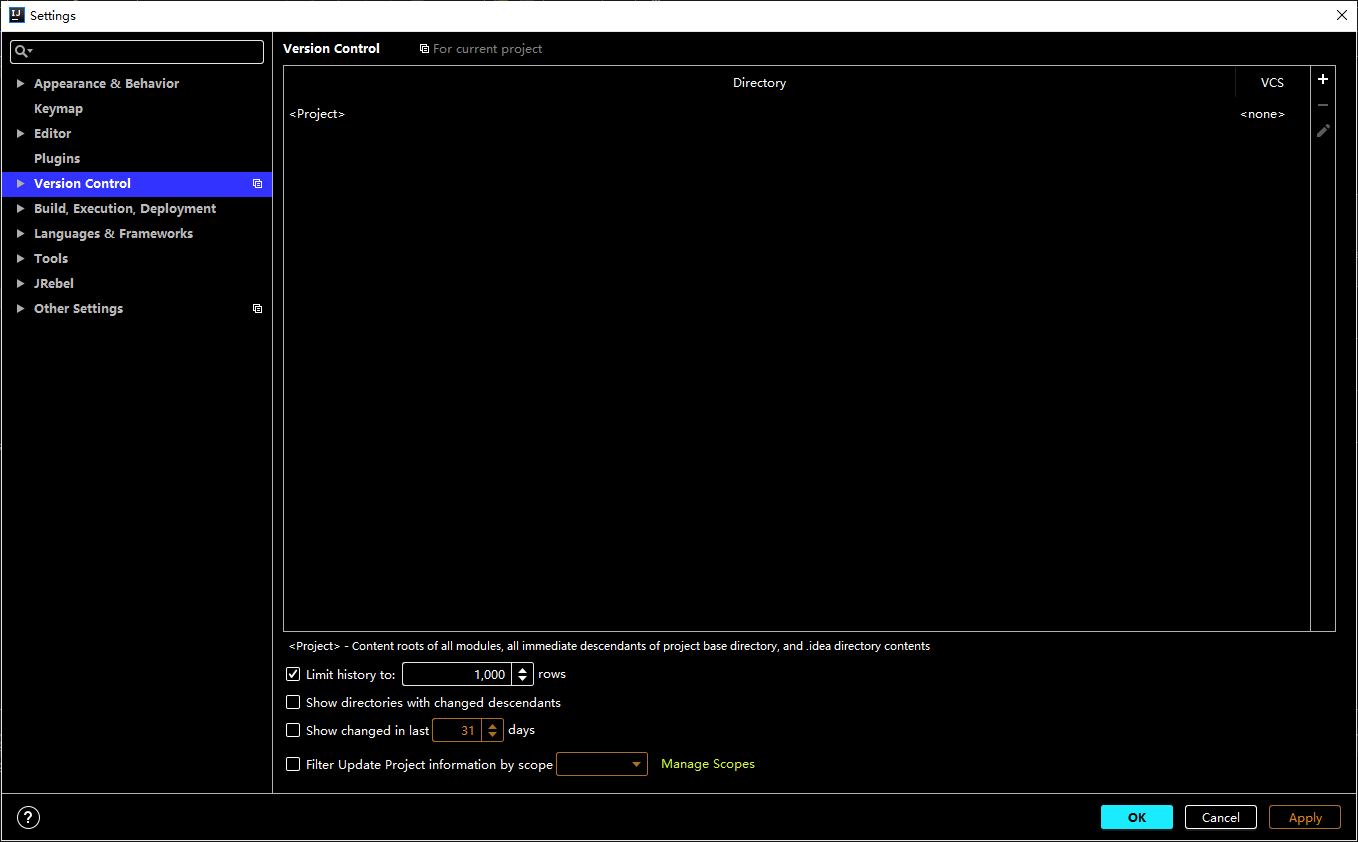Expand Build, Execution, Deployment arrow
This screenshot has height=842, width=1358.
(x=20, y=209)
